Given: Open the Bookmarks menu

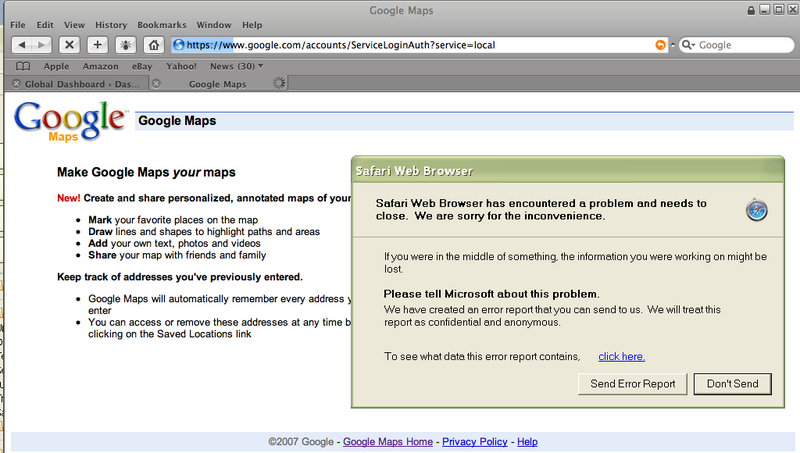Looking at the screenshot, I should pos(162,24).
